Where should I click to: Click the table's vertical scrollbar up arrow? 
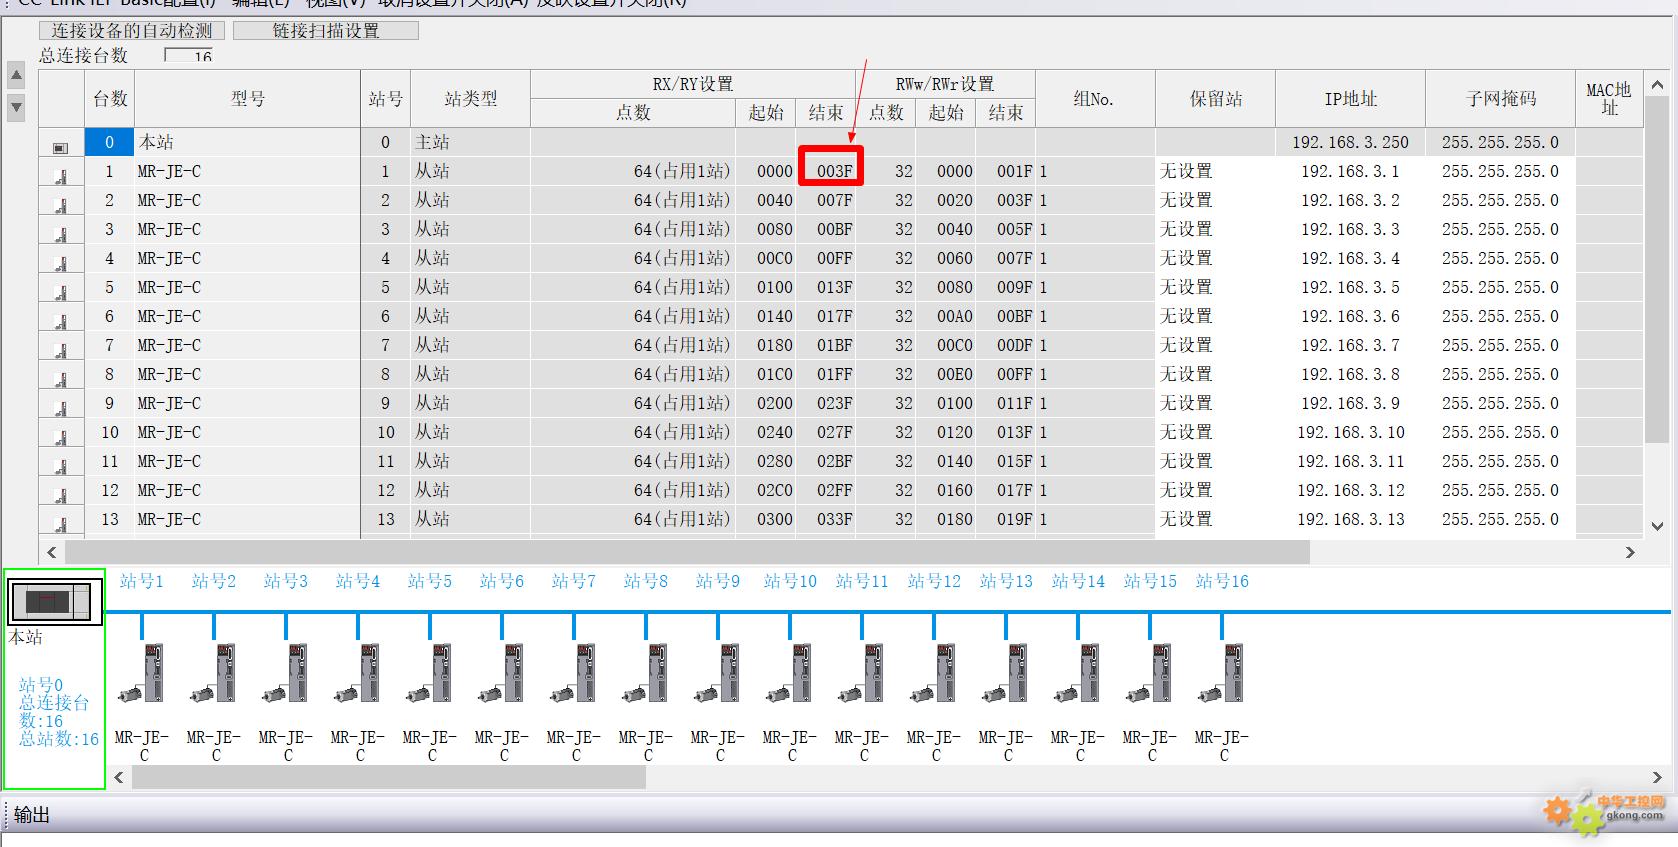(x=1657, y=86)
